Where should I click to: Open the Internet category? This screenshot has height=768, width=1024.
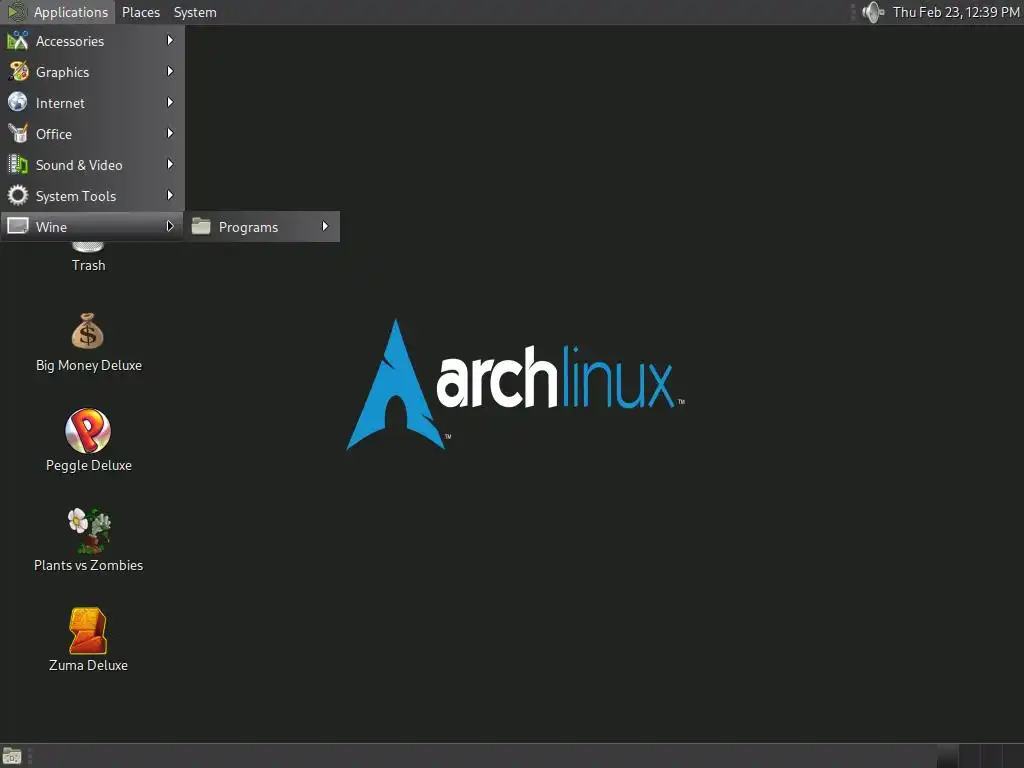point(92,103)
